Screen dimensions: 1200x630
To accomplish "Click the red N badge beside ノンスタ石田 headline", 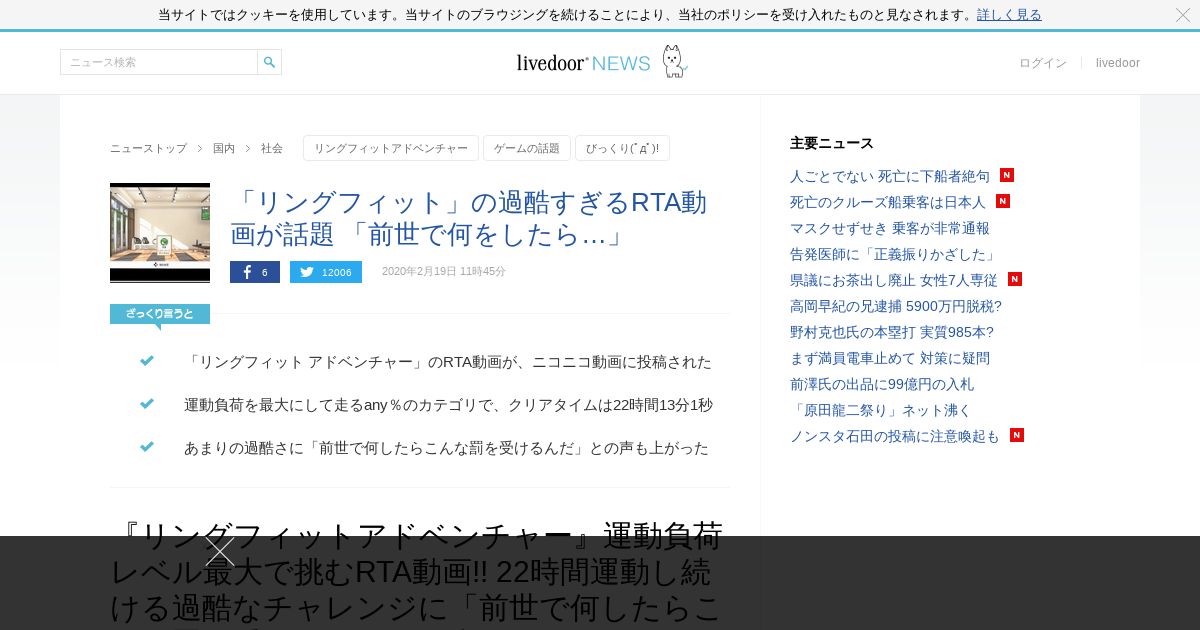I will coord(1017,435).
